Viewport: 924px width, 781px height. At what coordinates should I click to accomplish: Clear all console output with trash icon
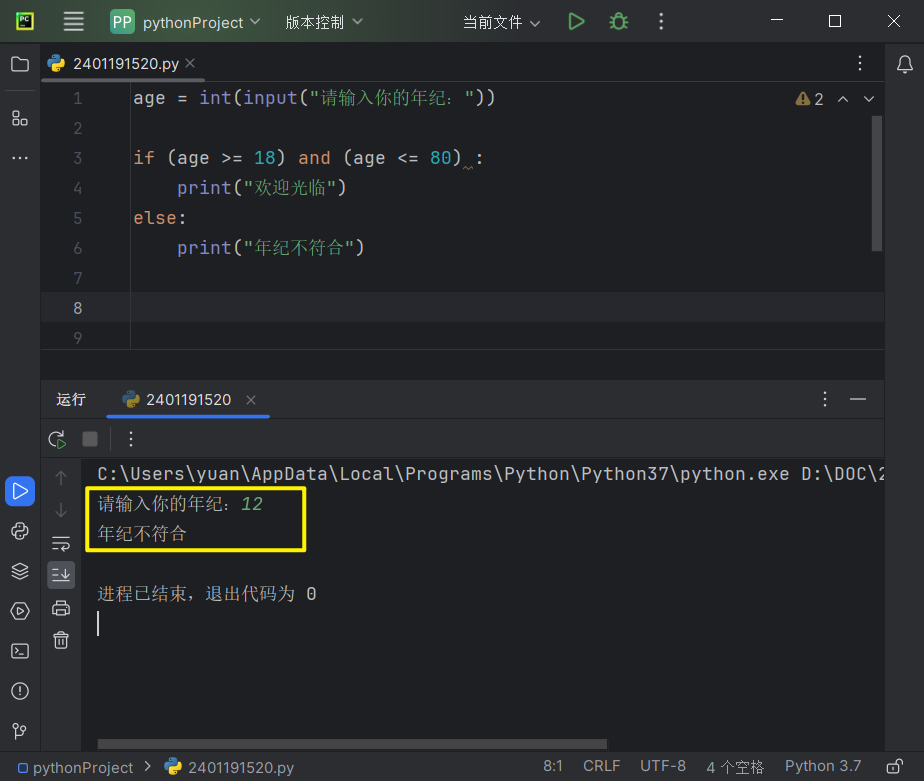(61, 640)
